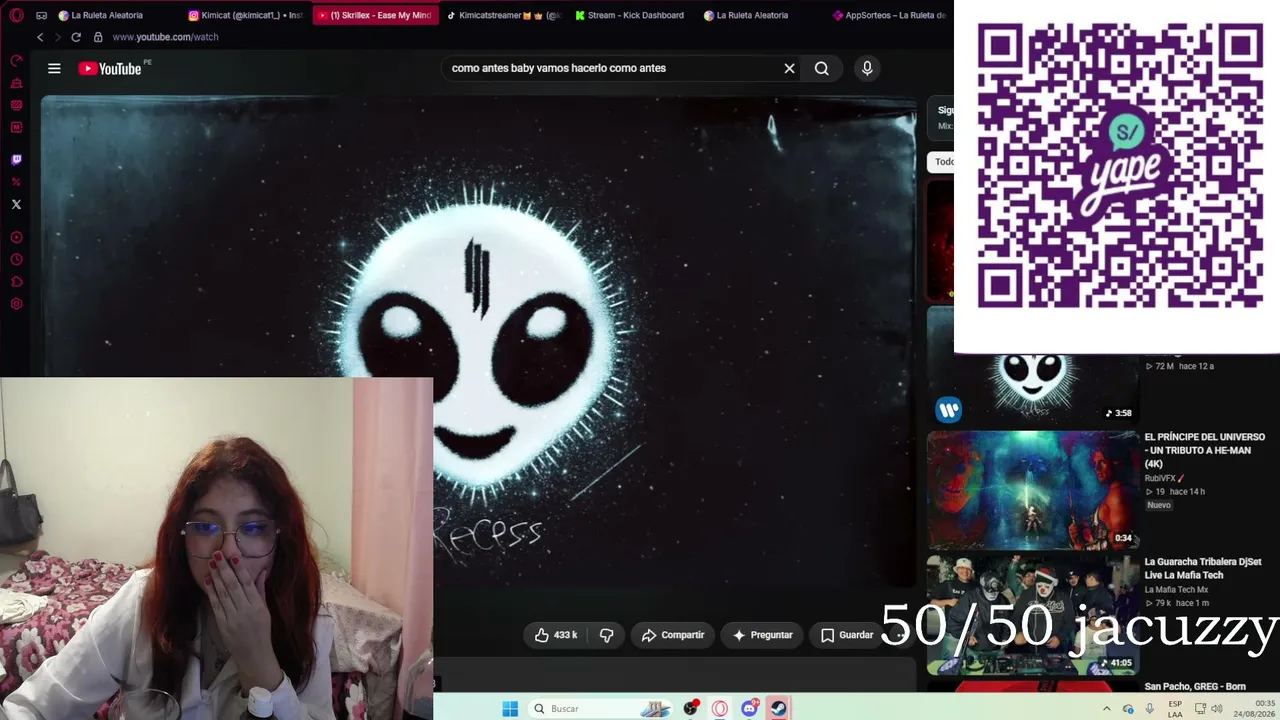Open Windows Start menu
This screenshot has height=720, width=1280.
(x=510, y=709)
